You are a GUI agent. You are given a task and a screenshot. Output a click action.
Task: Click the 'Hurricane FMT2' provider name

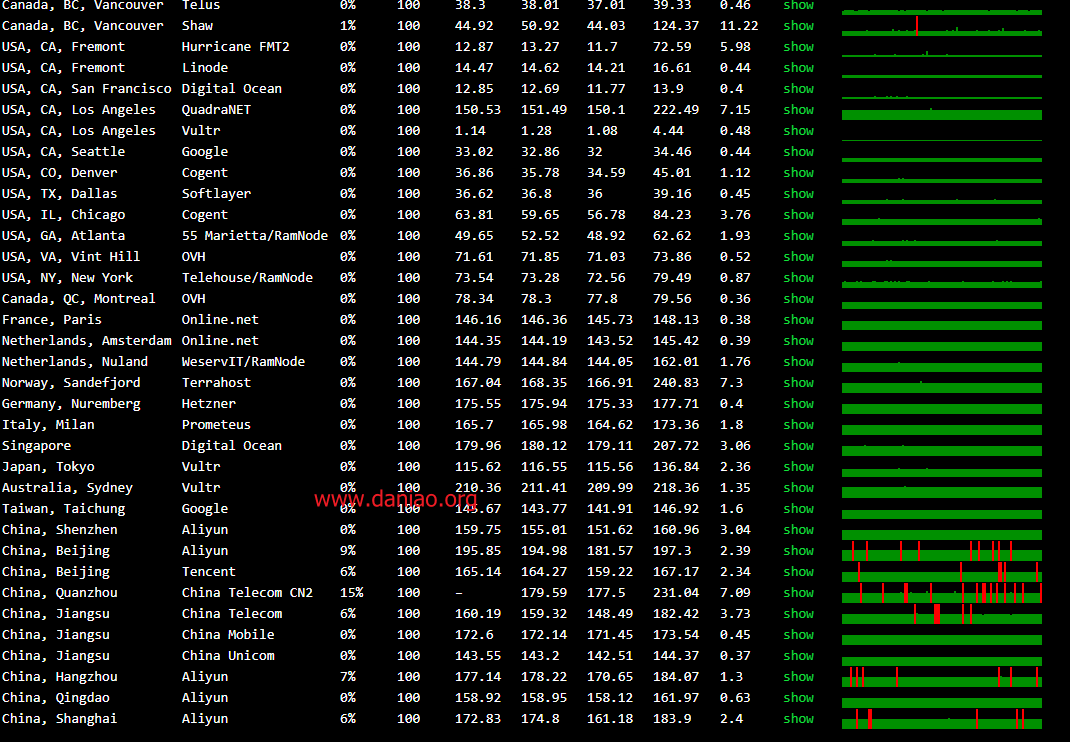click(235, 47)
